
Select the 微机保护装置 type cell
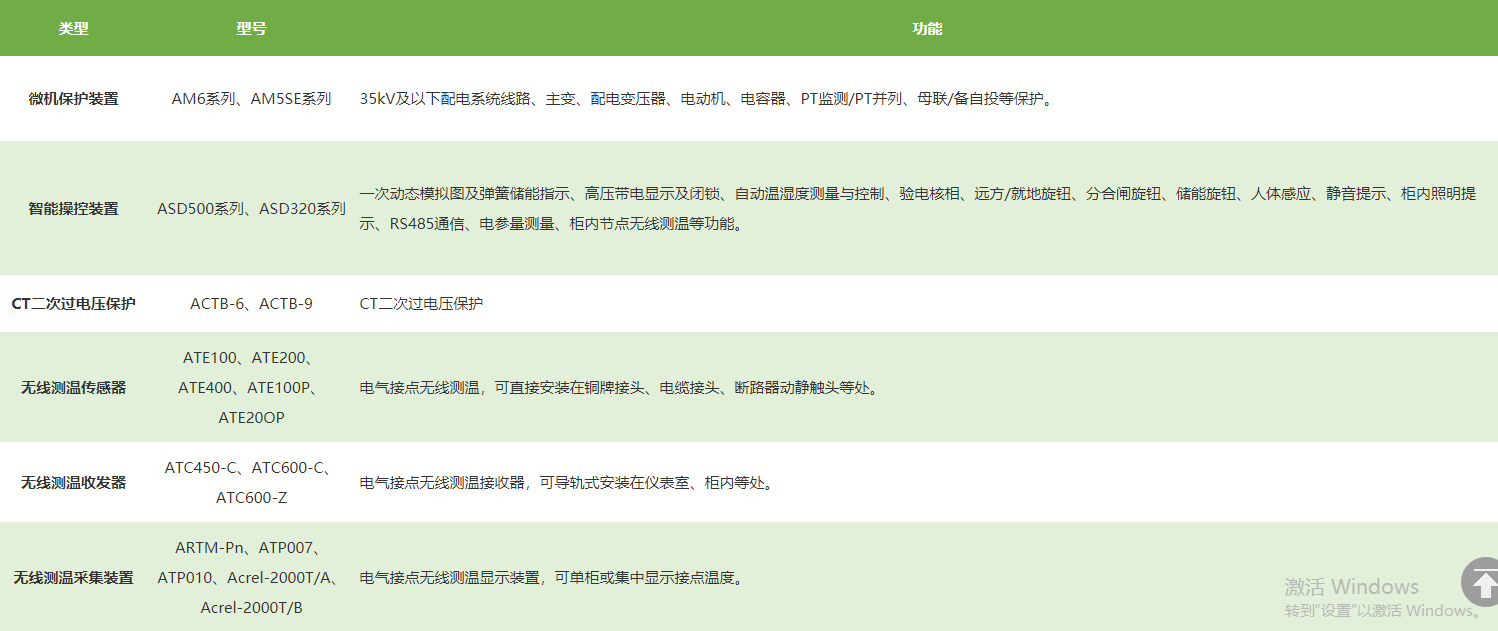[x=73, y=99]
